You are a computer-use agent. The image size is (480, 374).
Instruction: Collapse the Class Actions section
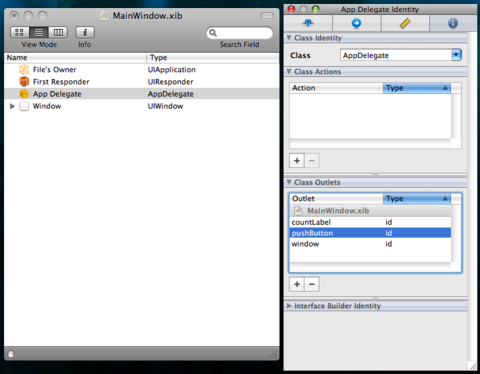click(289, 71)
